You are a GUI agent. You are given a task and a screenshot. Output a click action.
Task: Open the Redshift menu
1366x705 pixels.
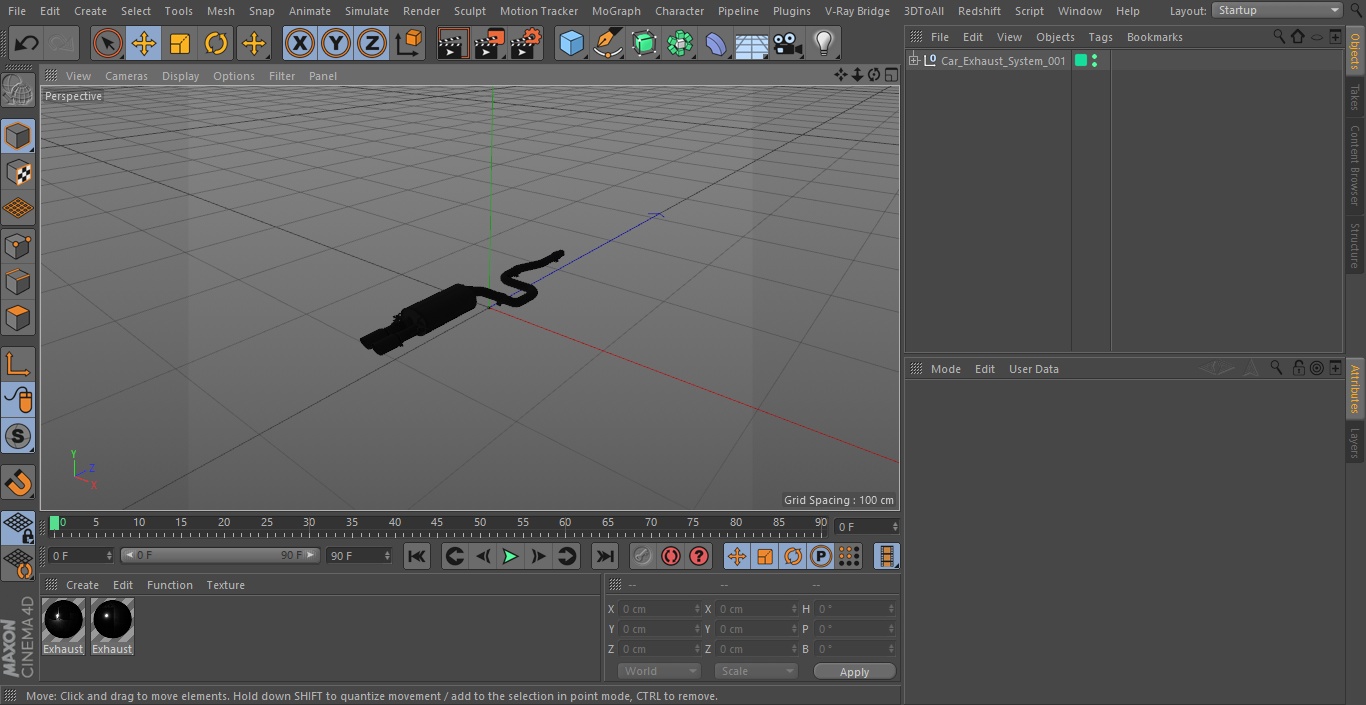click(x=979, y=11)
